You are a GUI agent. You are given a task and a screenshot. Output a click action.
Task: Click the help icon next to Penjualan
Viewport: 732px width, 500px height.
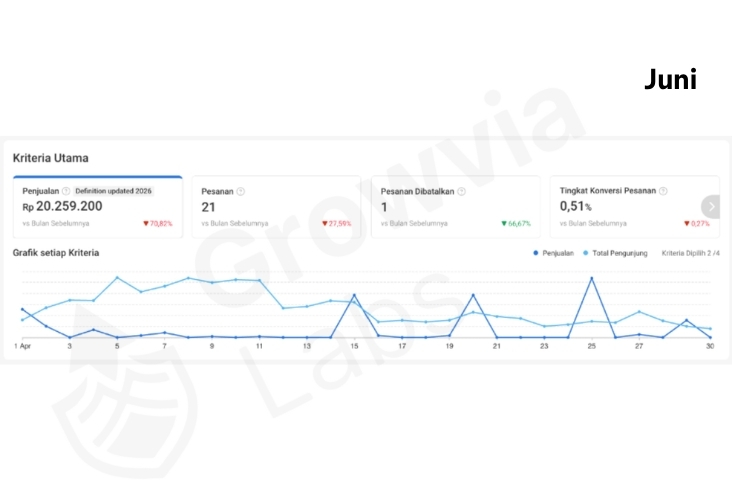[66, 191]
